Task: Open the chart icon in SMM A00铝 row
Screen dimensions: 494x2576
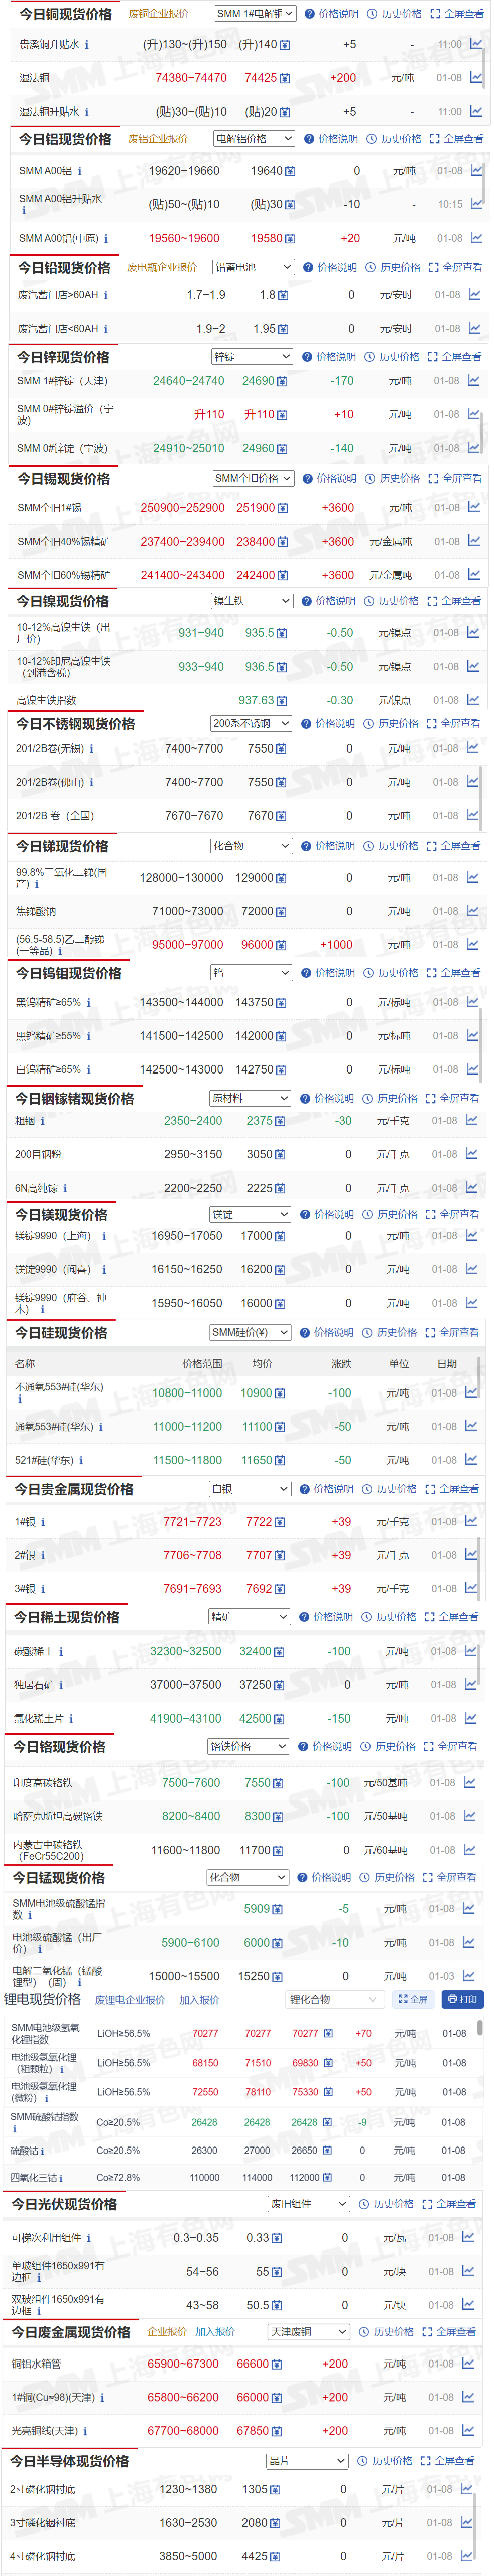Action: pos(476,170)
